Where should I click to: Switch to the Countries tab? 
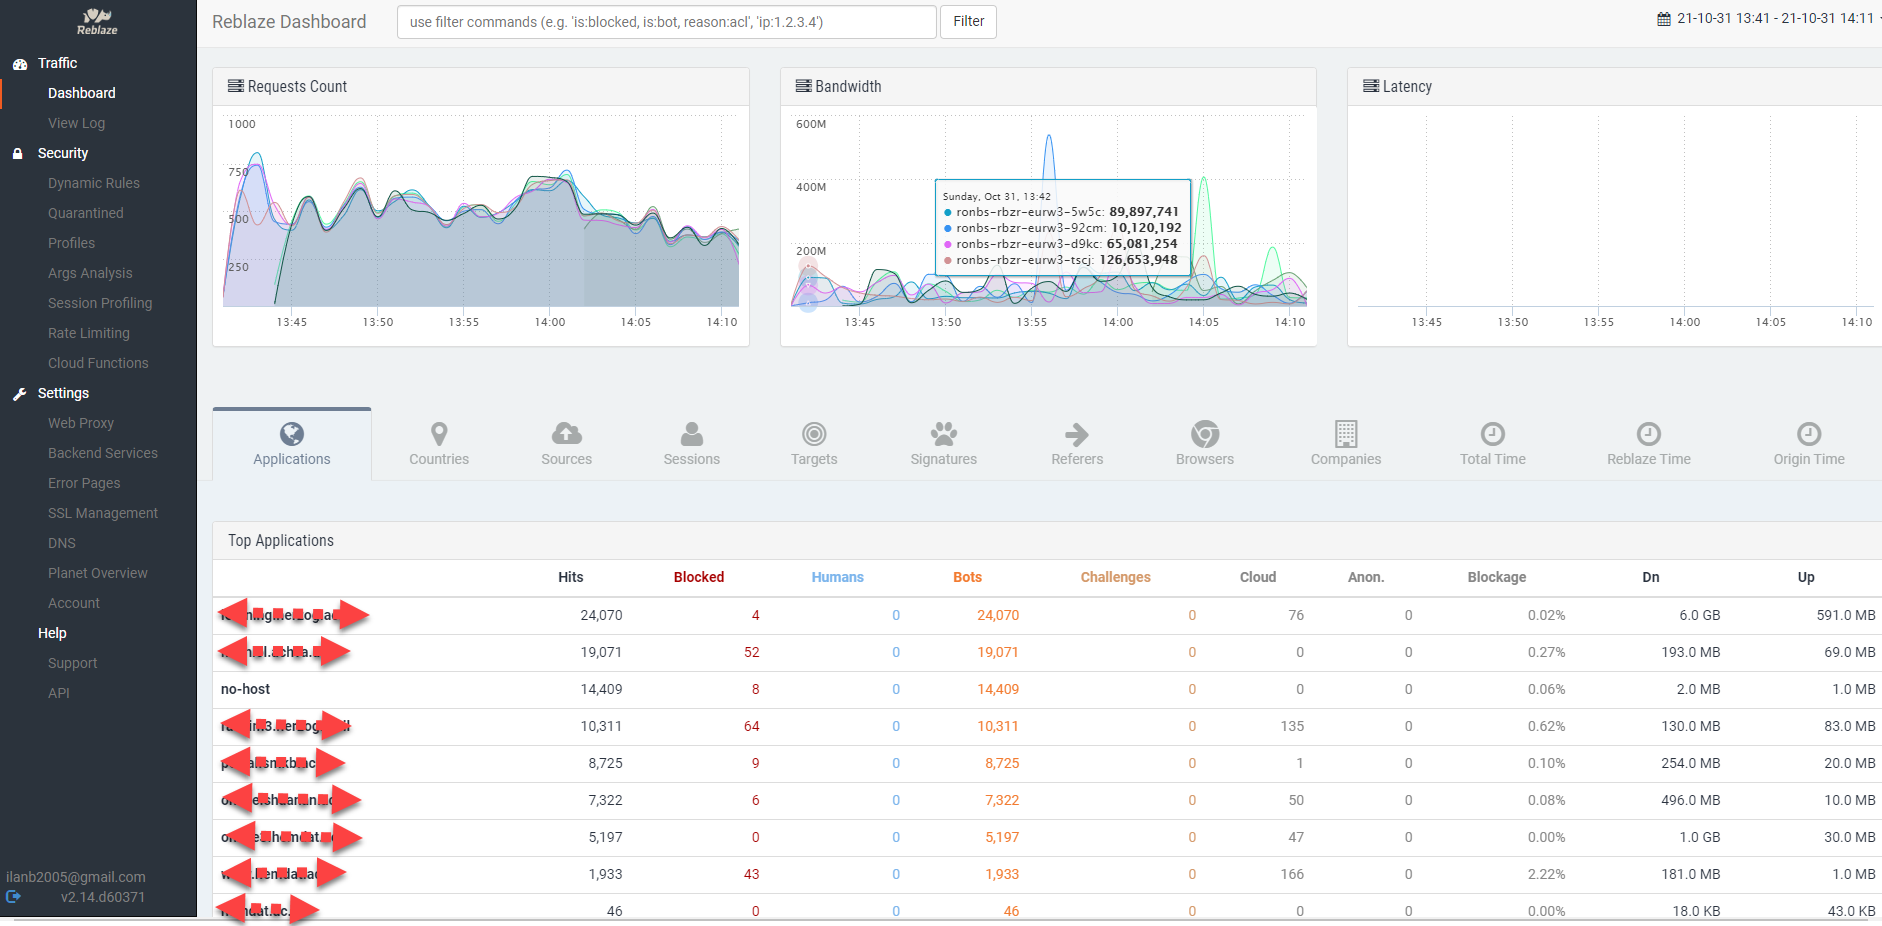coord(439,444)
